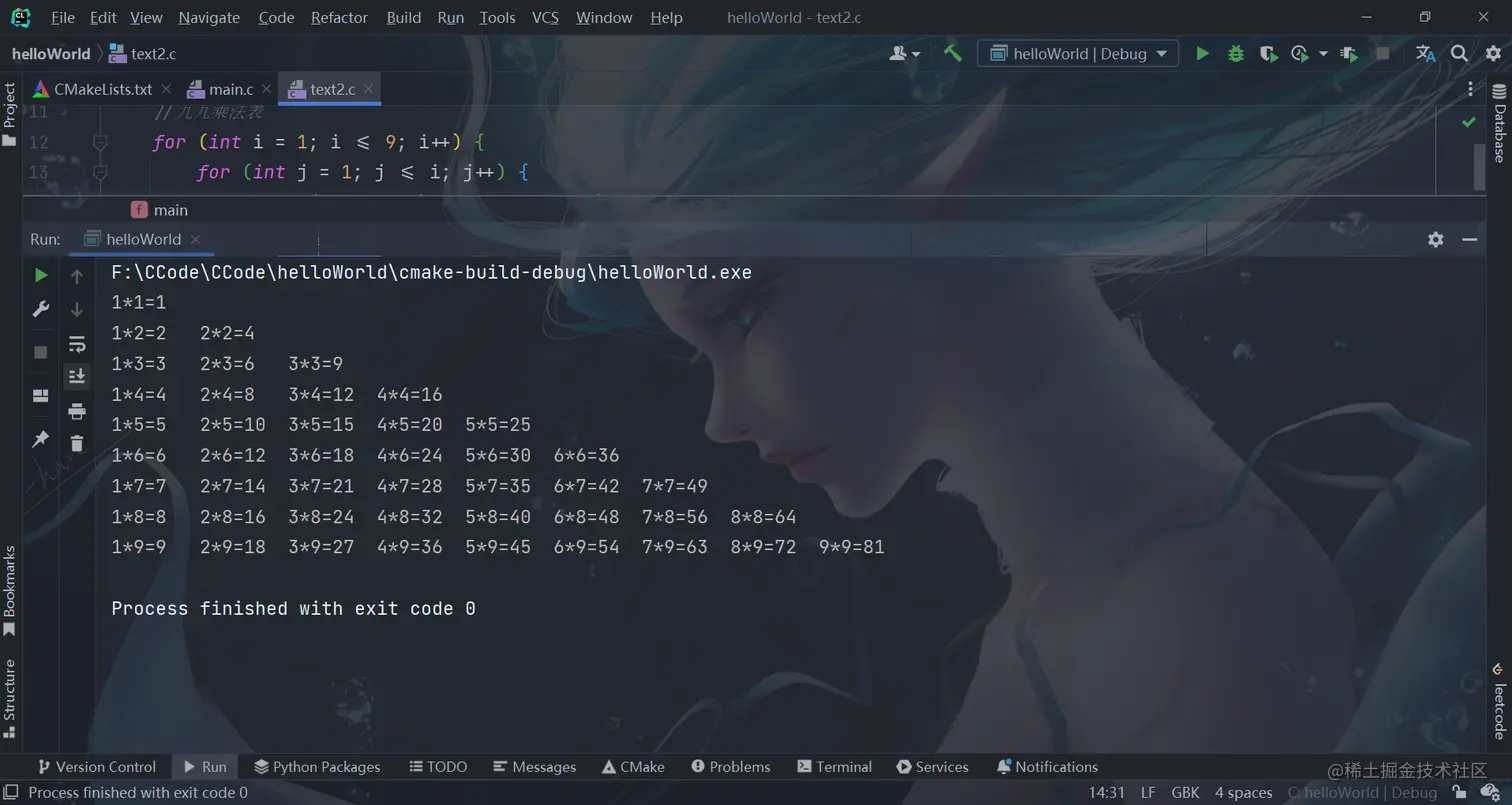
Task: Rerun program in Run panel
Action: [x=41, y=275]
